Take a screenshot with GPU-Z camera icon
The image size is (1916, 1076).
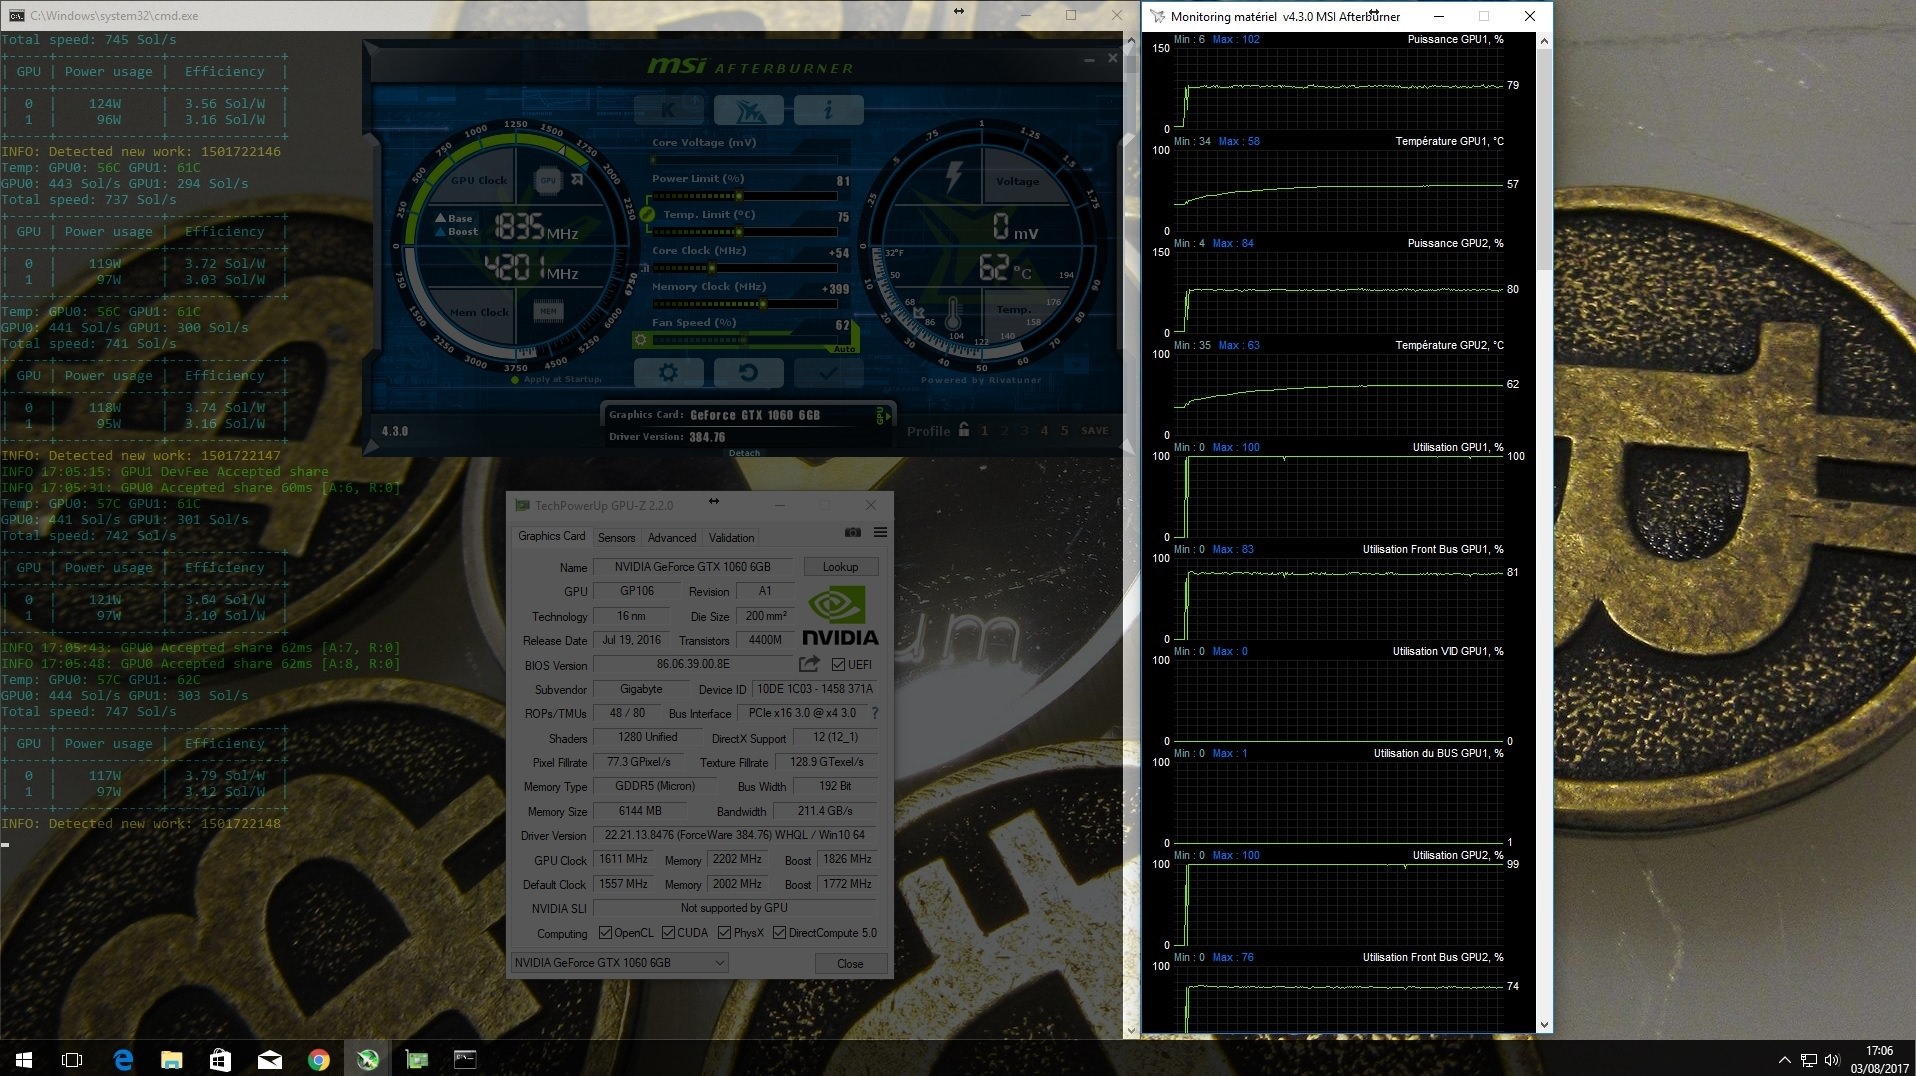tap(853, 533)
